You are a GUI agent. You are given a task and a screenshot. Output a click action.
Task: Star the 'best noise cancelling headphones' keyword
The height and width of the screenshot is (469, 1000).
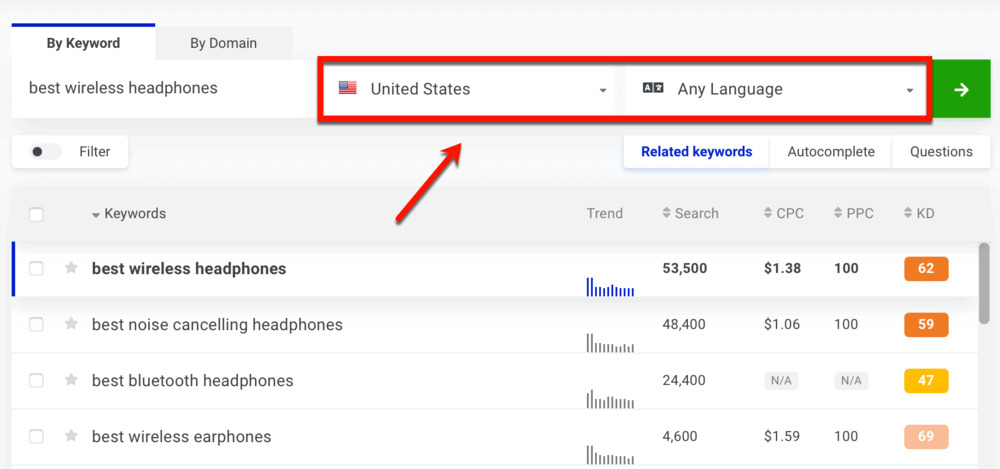[x=71, y=324]
